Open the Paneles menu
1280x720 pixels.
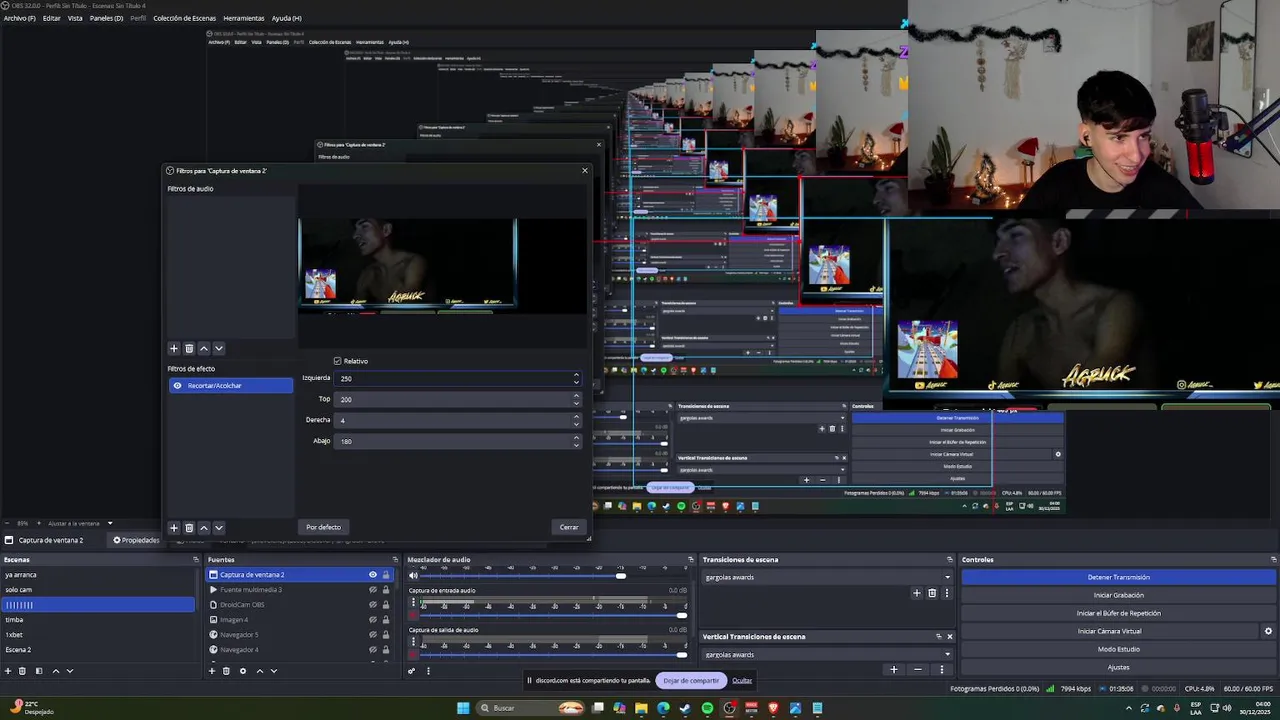(x=106, y=18)
